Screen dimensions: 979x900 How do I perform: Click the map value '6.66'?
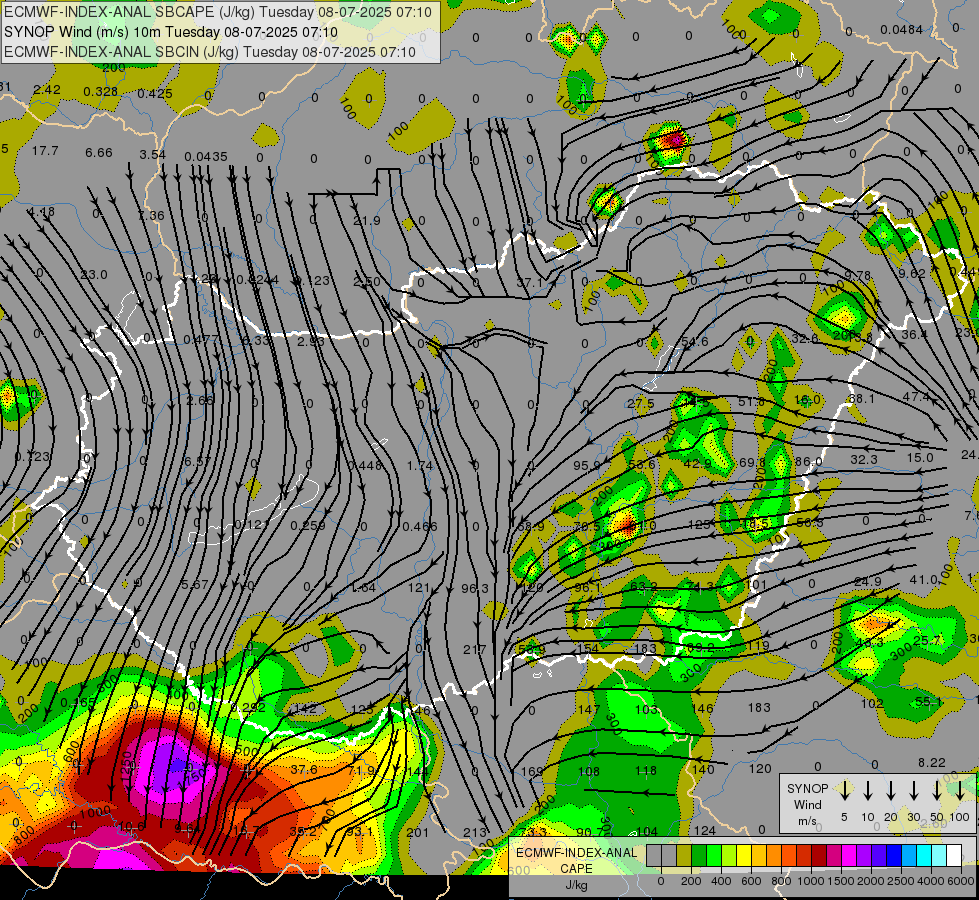tap(99, 152)
